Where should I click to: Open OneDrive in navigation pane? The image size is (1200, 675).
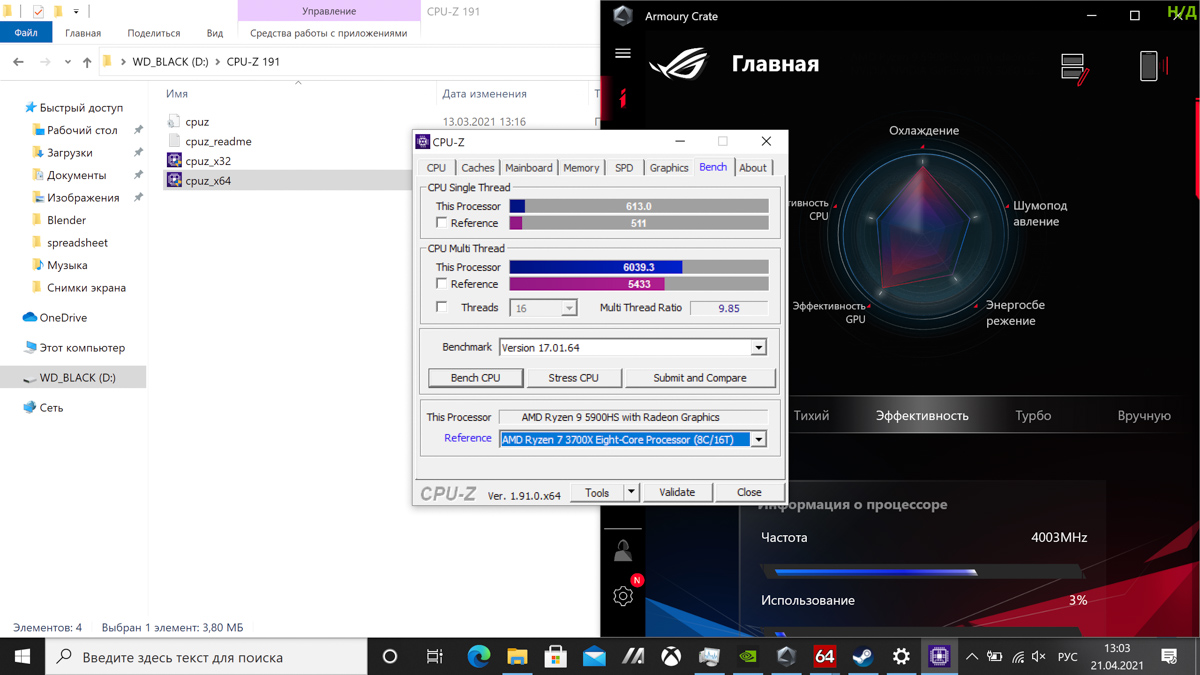(x=63, y=318)
